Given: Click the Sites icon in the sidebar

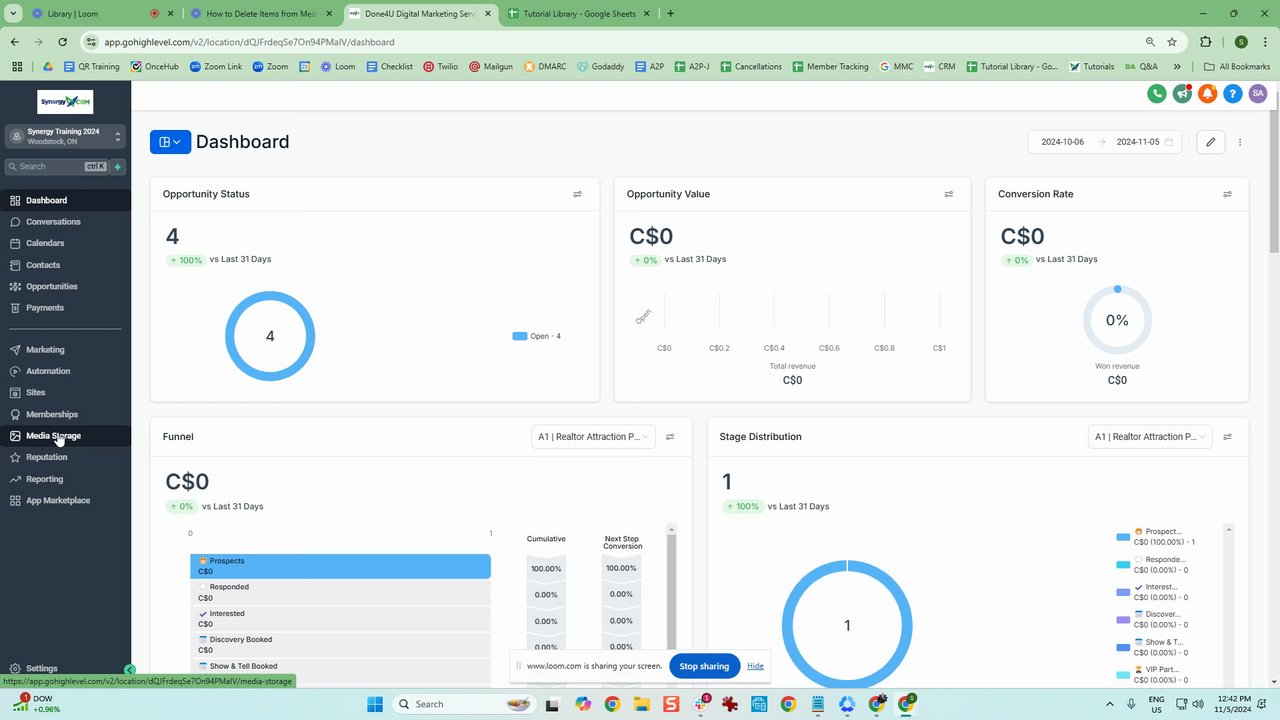Looking at the screenshot, I should tap(15, 393).
